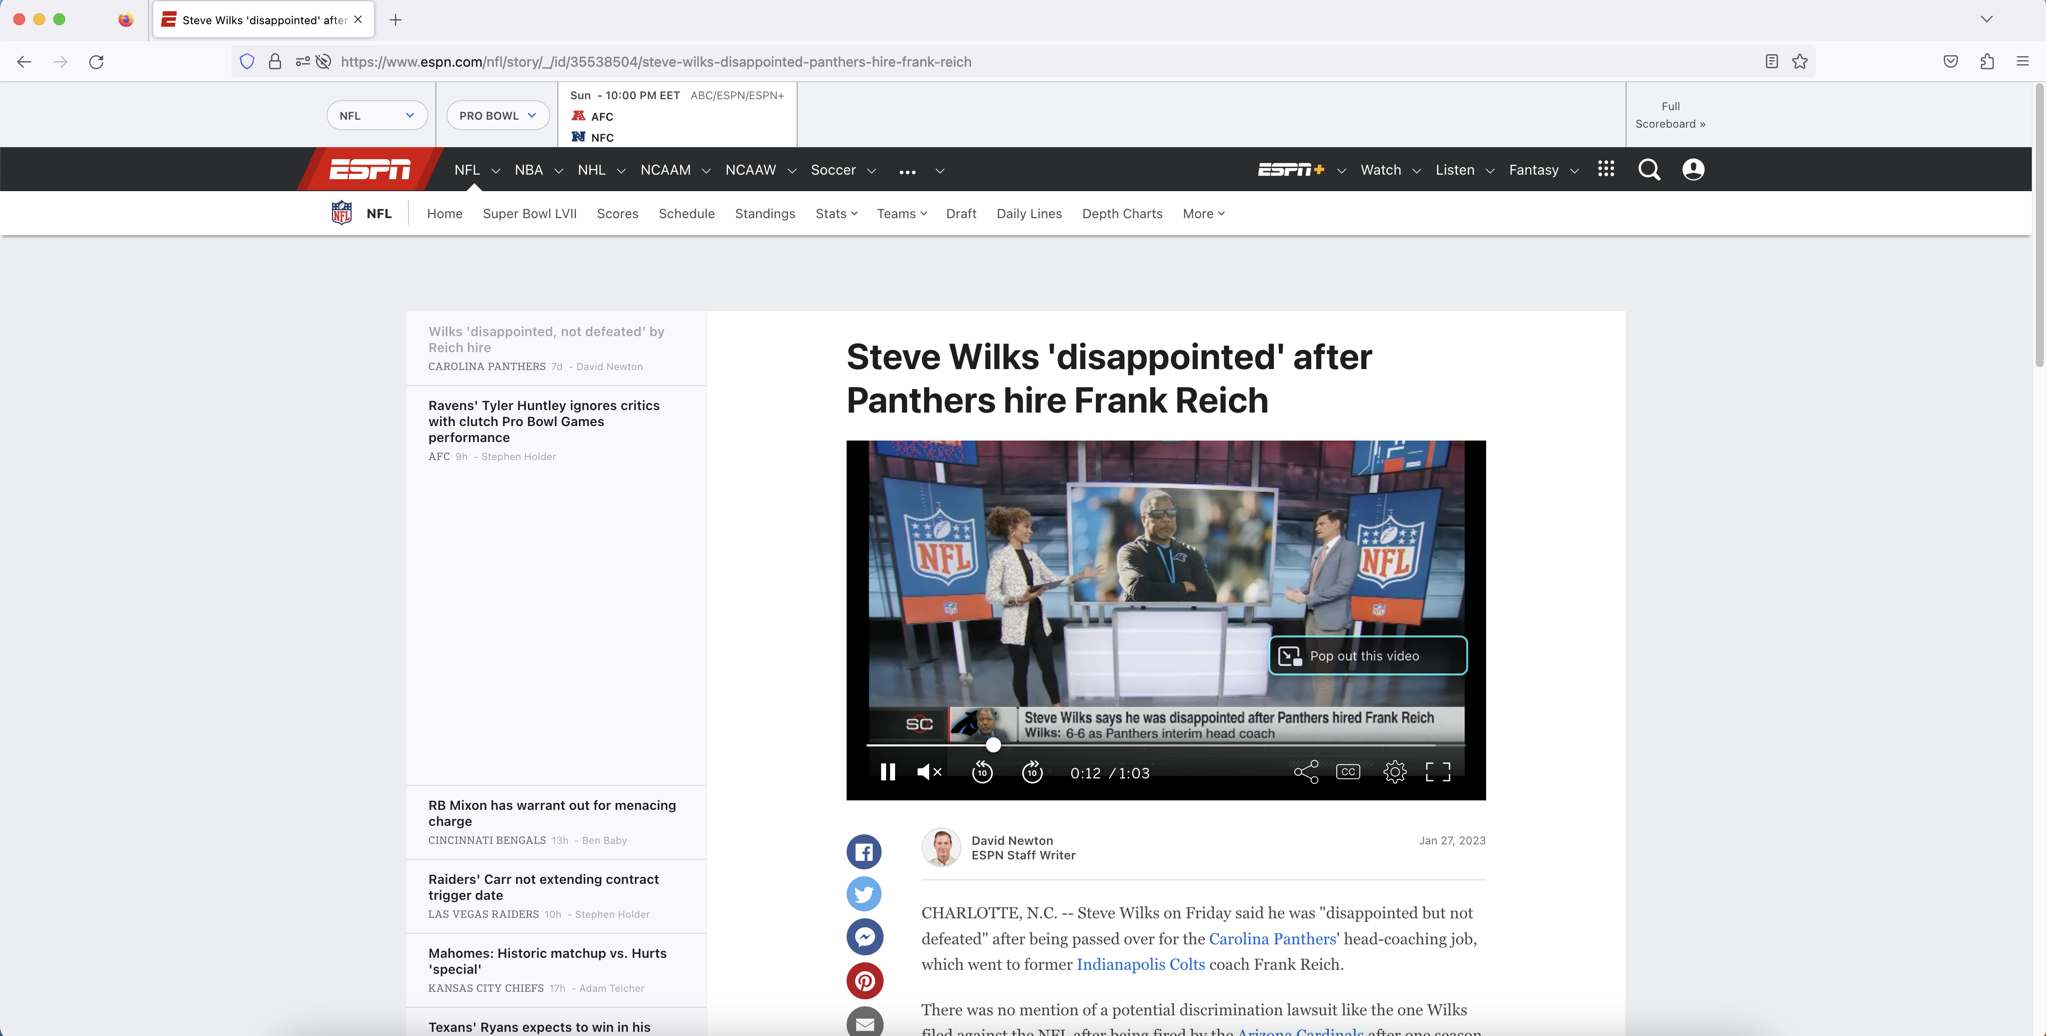This screenshot has width=2047, height=1036.
Task: Open the Depth Charts page
Action: click(1122, 213)
